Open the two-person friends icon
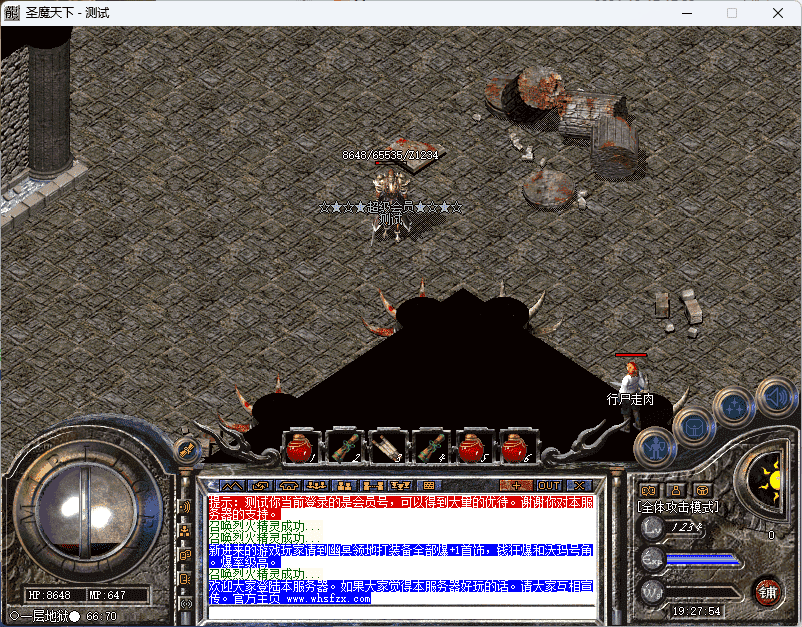Viewport: 802px width, 627px height. (x=344, y=485)
